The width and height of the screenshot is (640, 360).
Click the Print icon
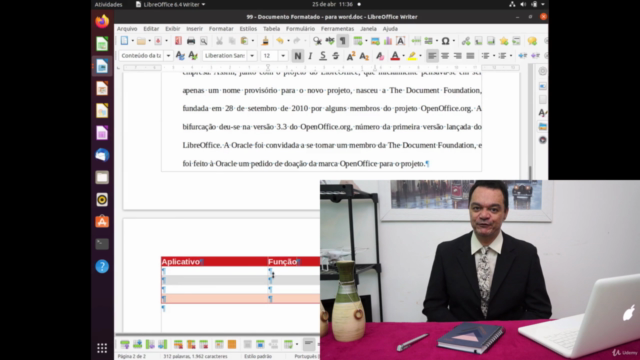click(191, 41)
